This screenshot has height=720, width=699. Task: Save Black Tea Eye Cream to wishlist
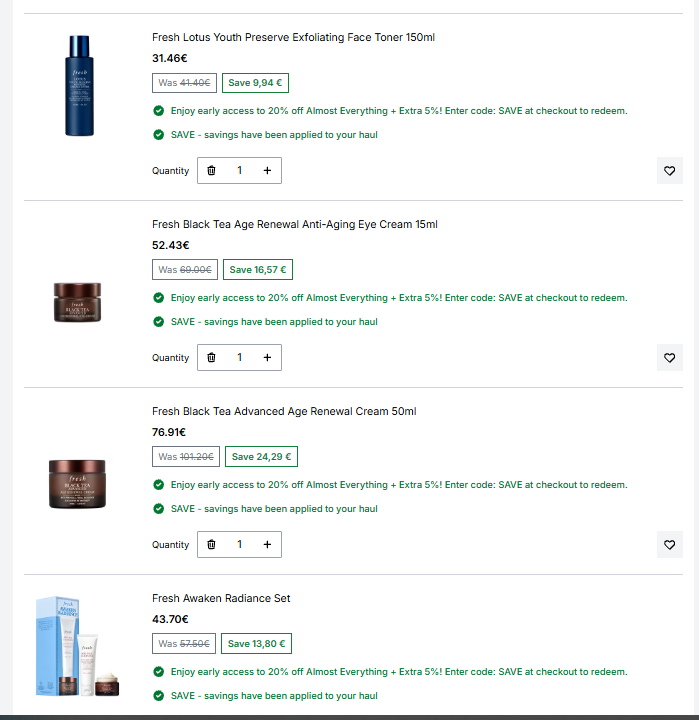670,357
